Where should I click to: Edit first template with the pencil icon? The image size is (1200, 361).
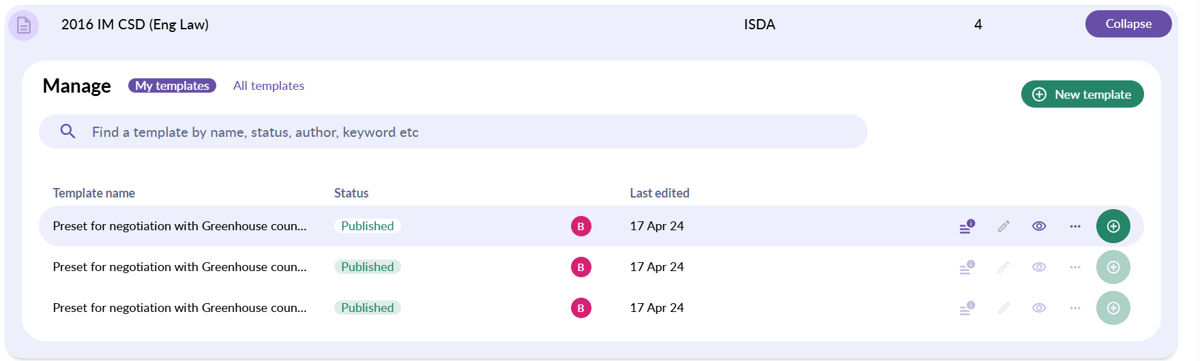(x=1003, y=227)
